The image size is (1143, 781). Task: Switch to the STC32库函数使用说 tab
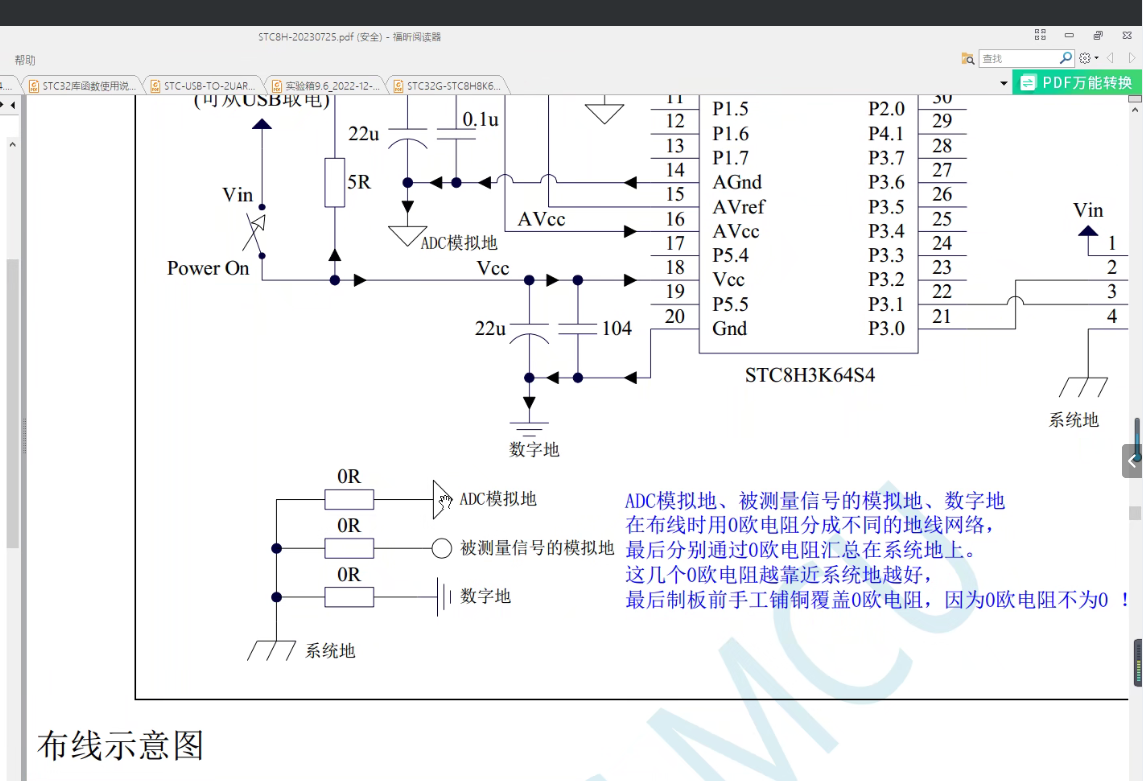pos(82,86)
